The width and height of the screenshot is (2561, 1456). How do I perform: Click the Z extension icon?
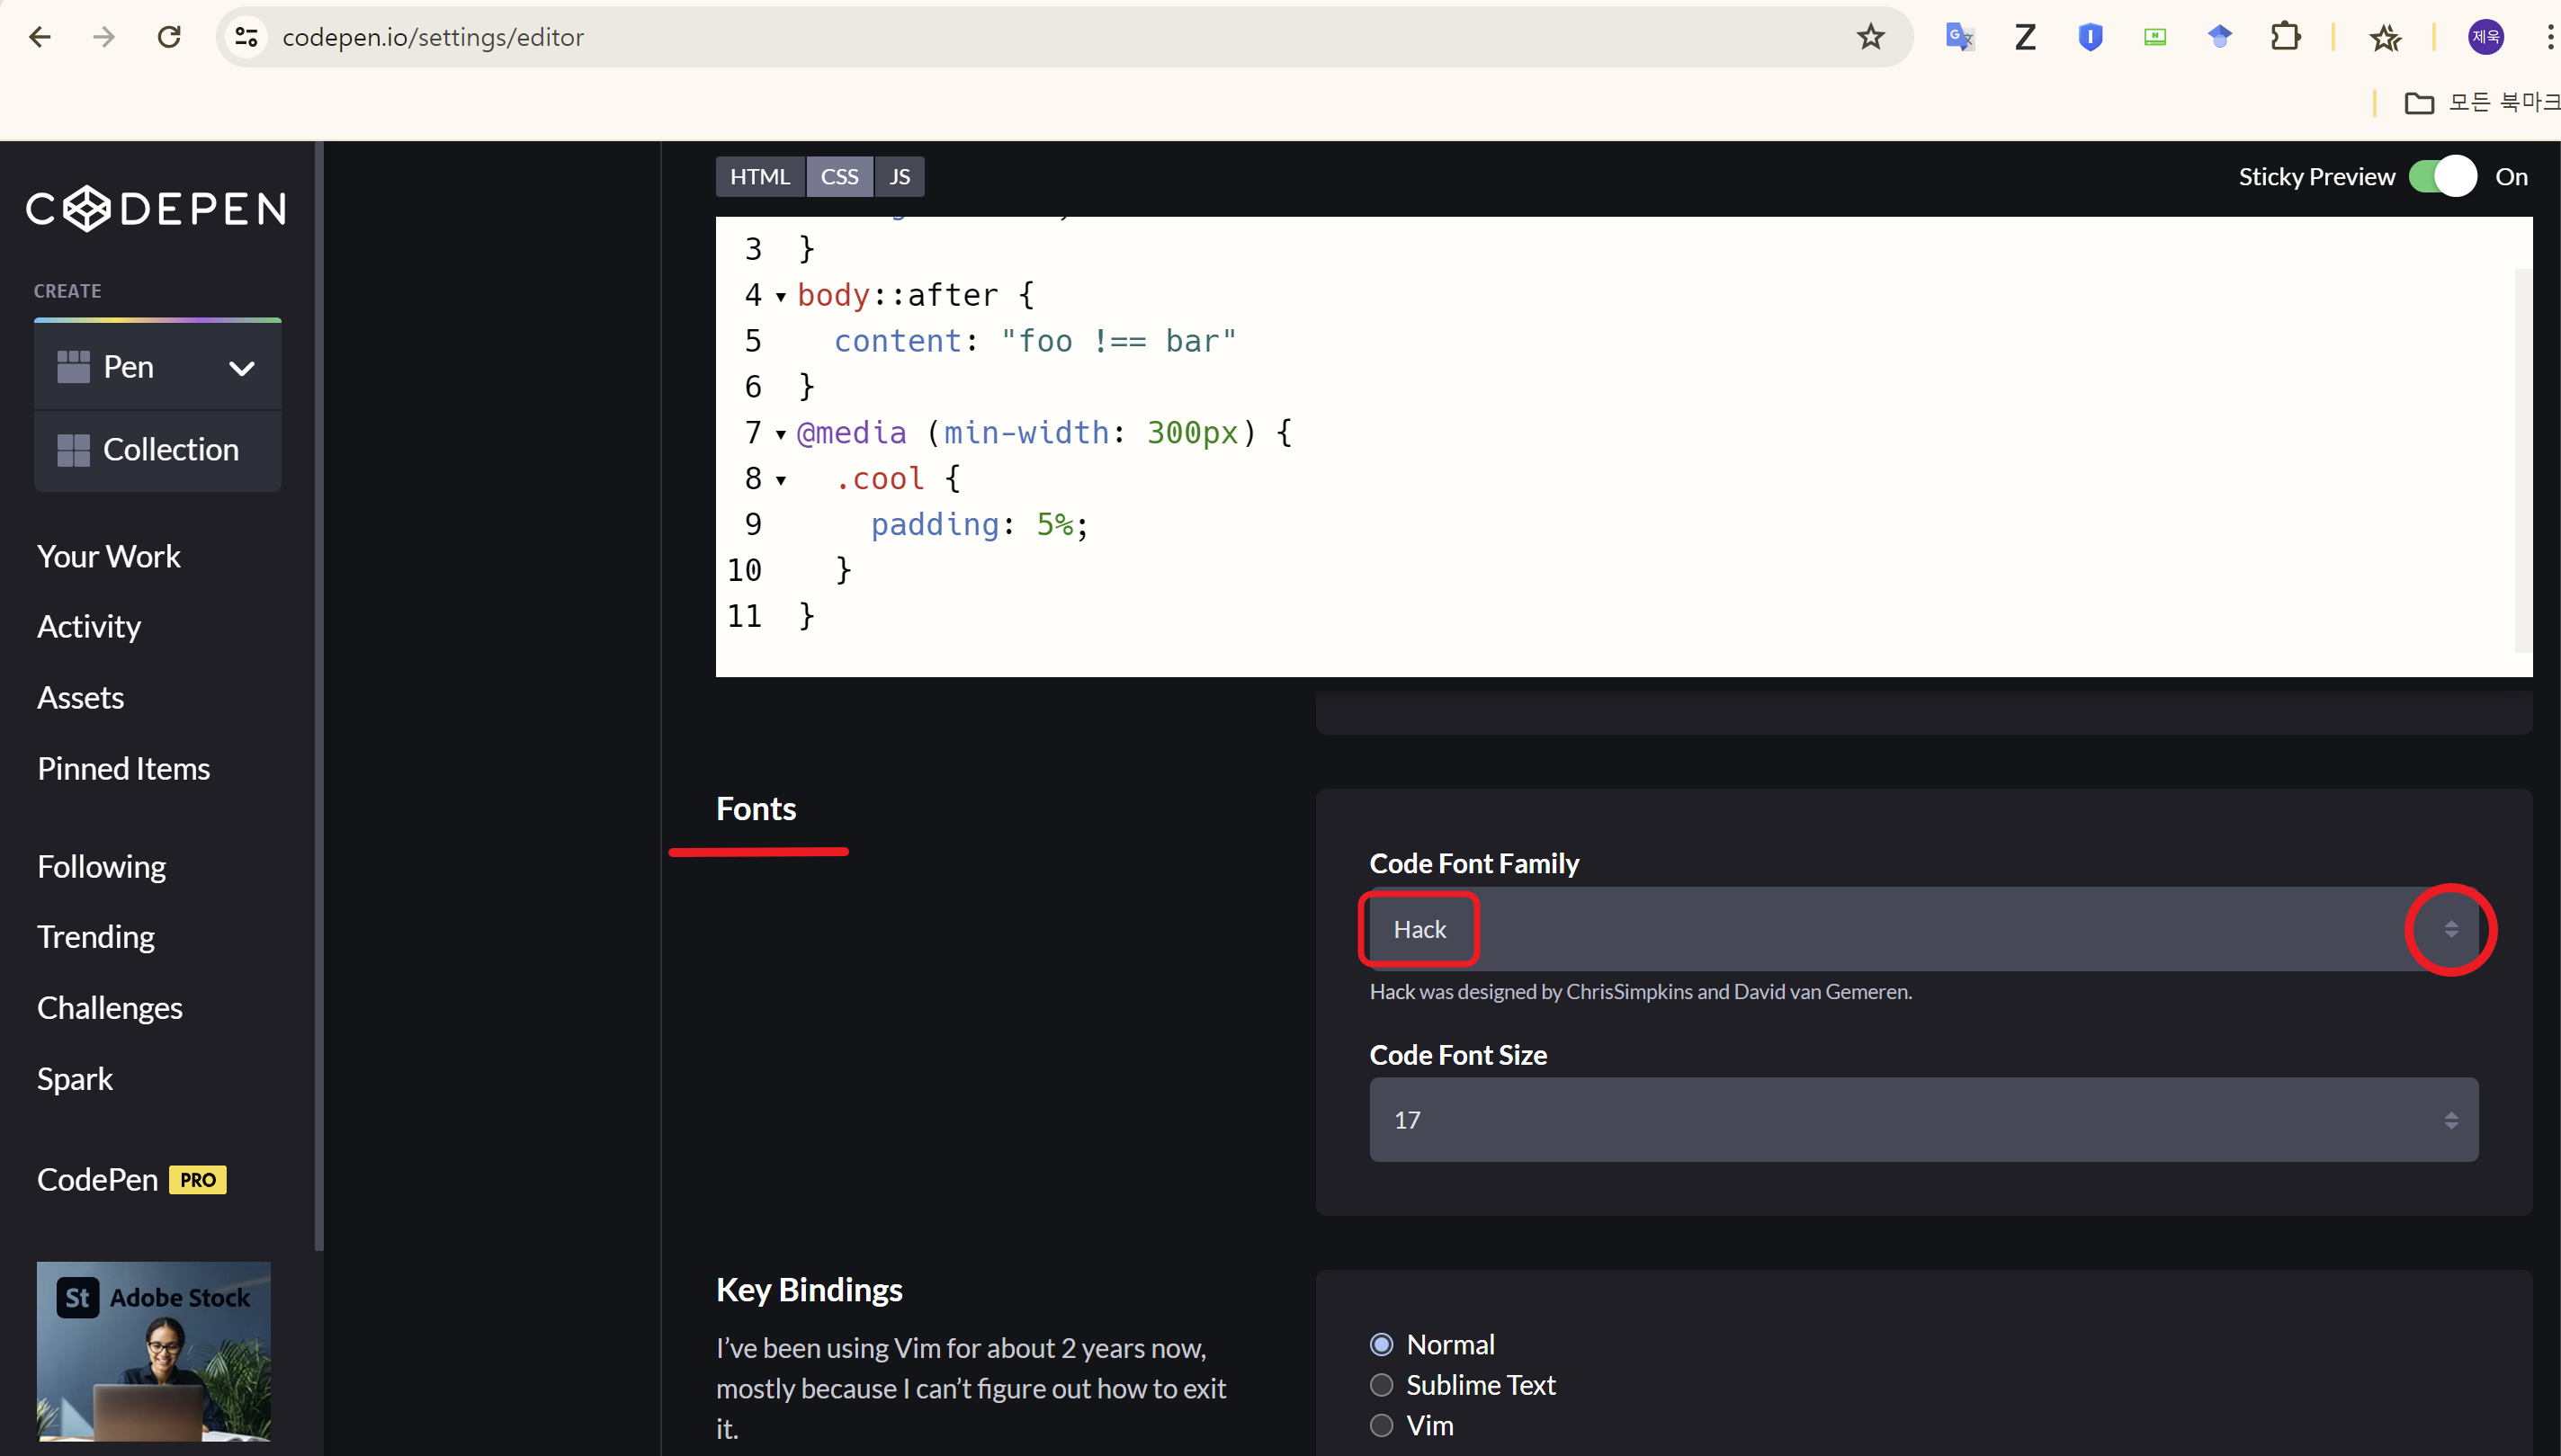2024,37
